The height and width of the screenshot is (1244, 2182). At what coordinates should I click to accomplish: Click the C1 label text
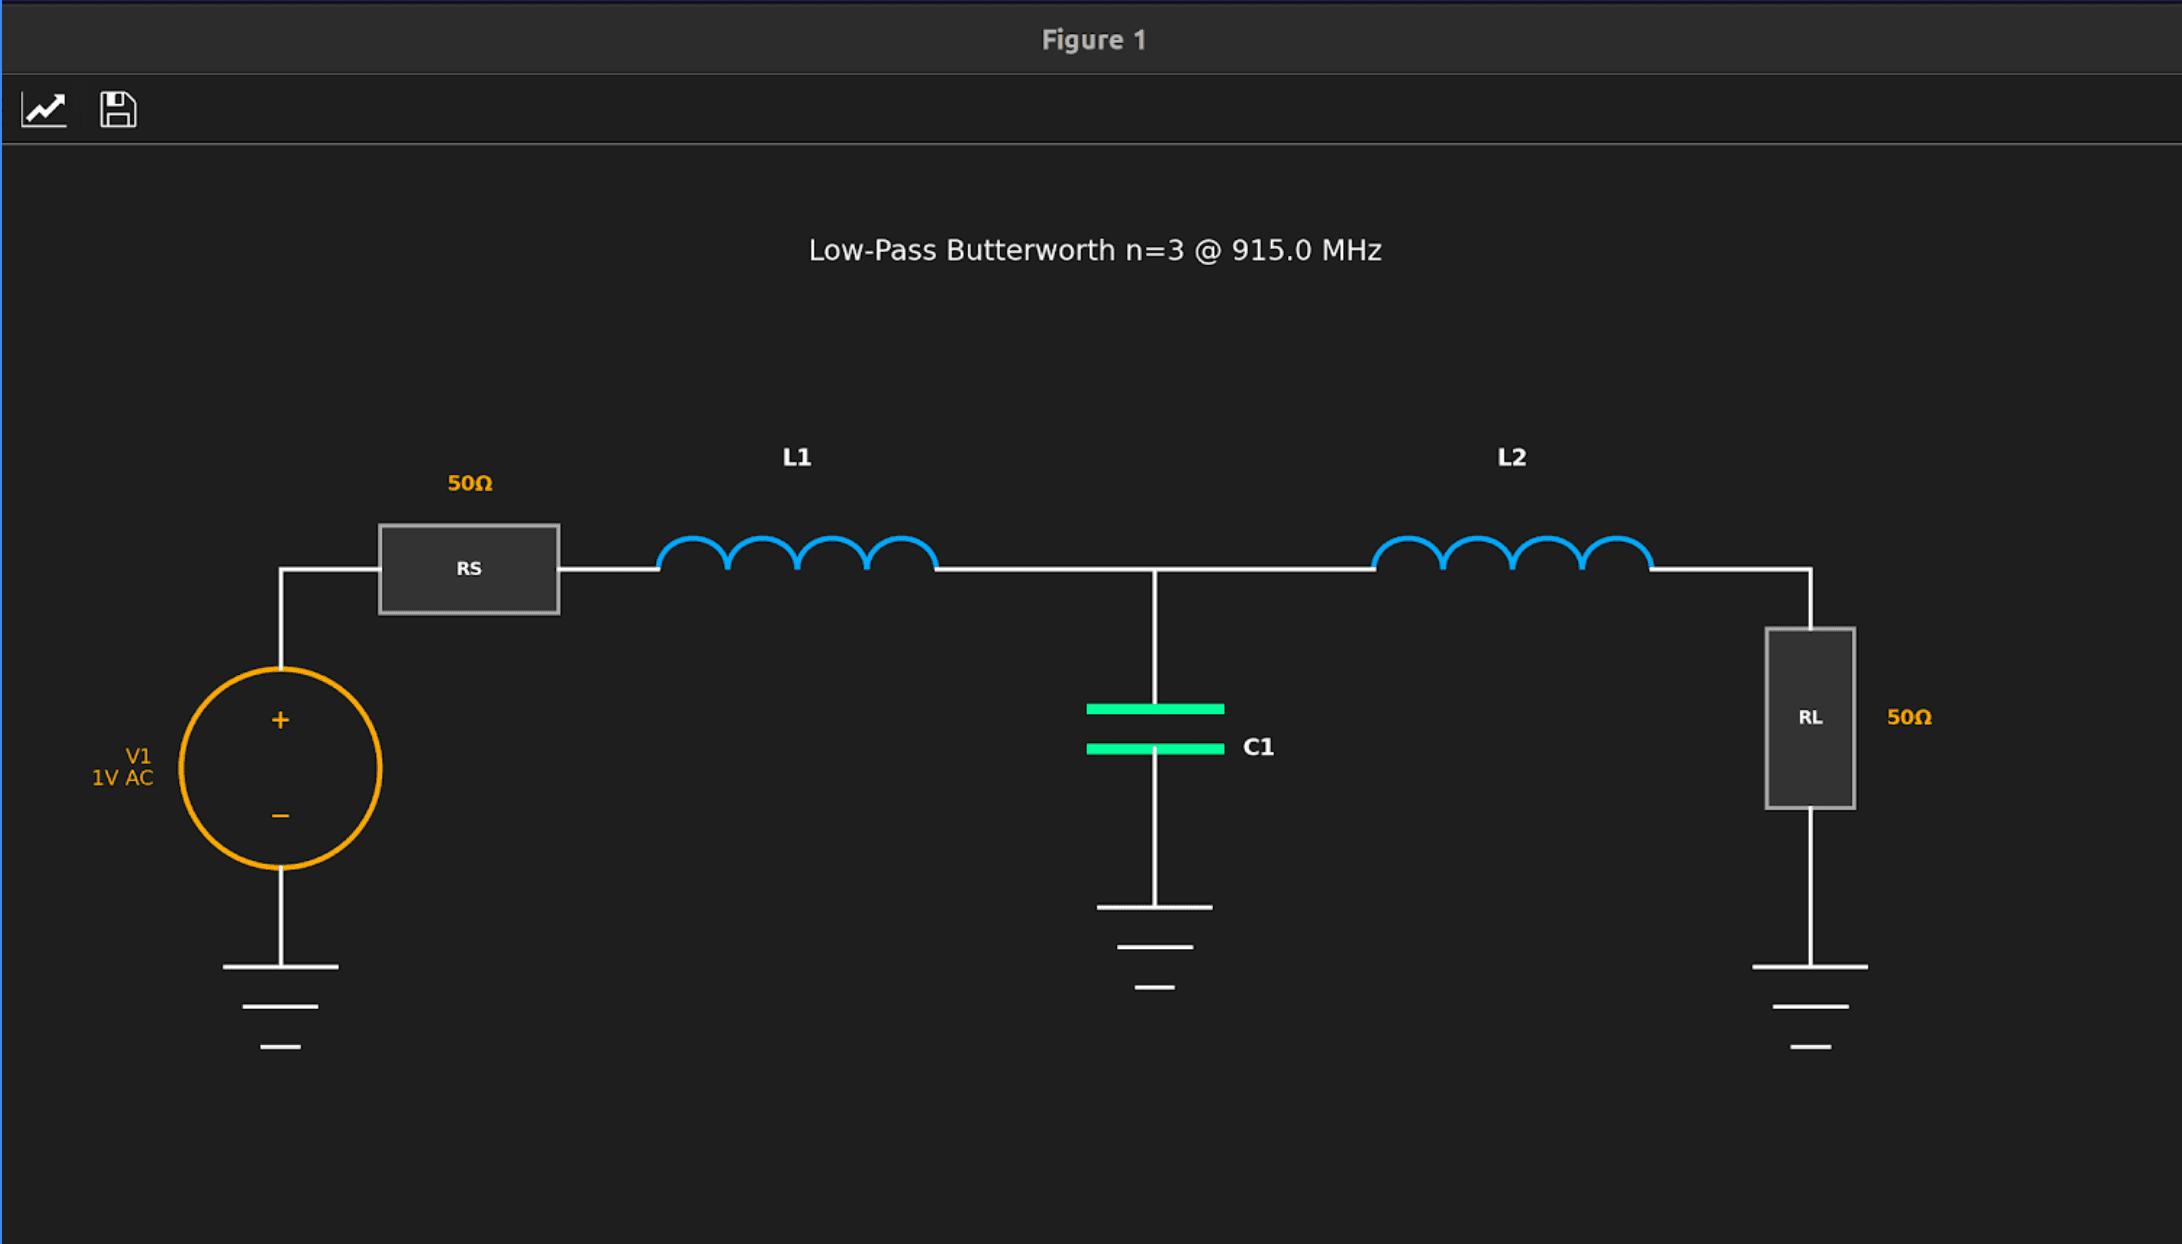click(1258, 747)
